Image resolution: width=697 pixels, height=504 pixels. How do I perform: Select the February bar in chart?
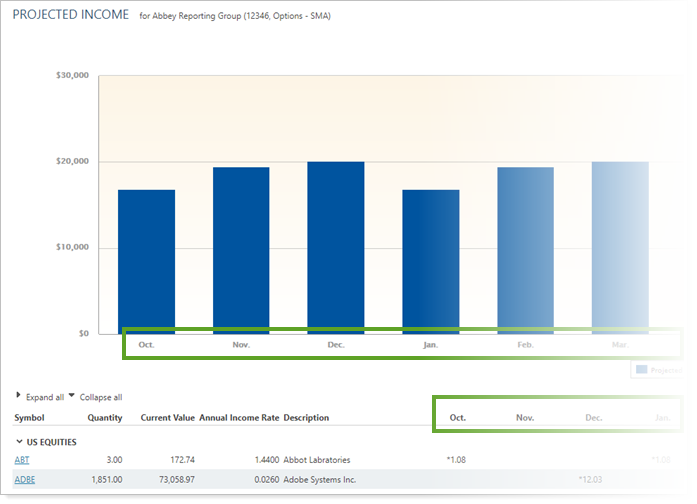coord(526,250)
